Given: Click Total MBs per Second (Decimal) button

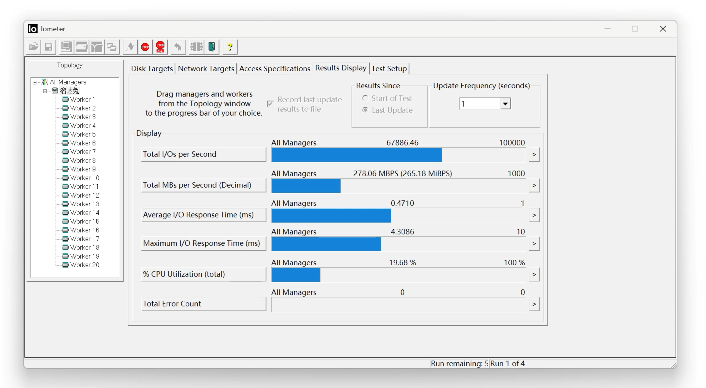Looking at the screenshot, I should [204, 185].
